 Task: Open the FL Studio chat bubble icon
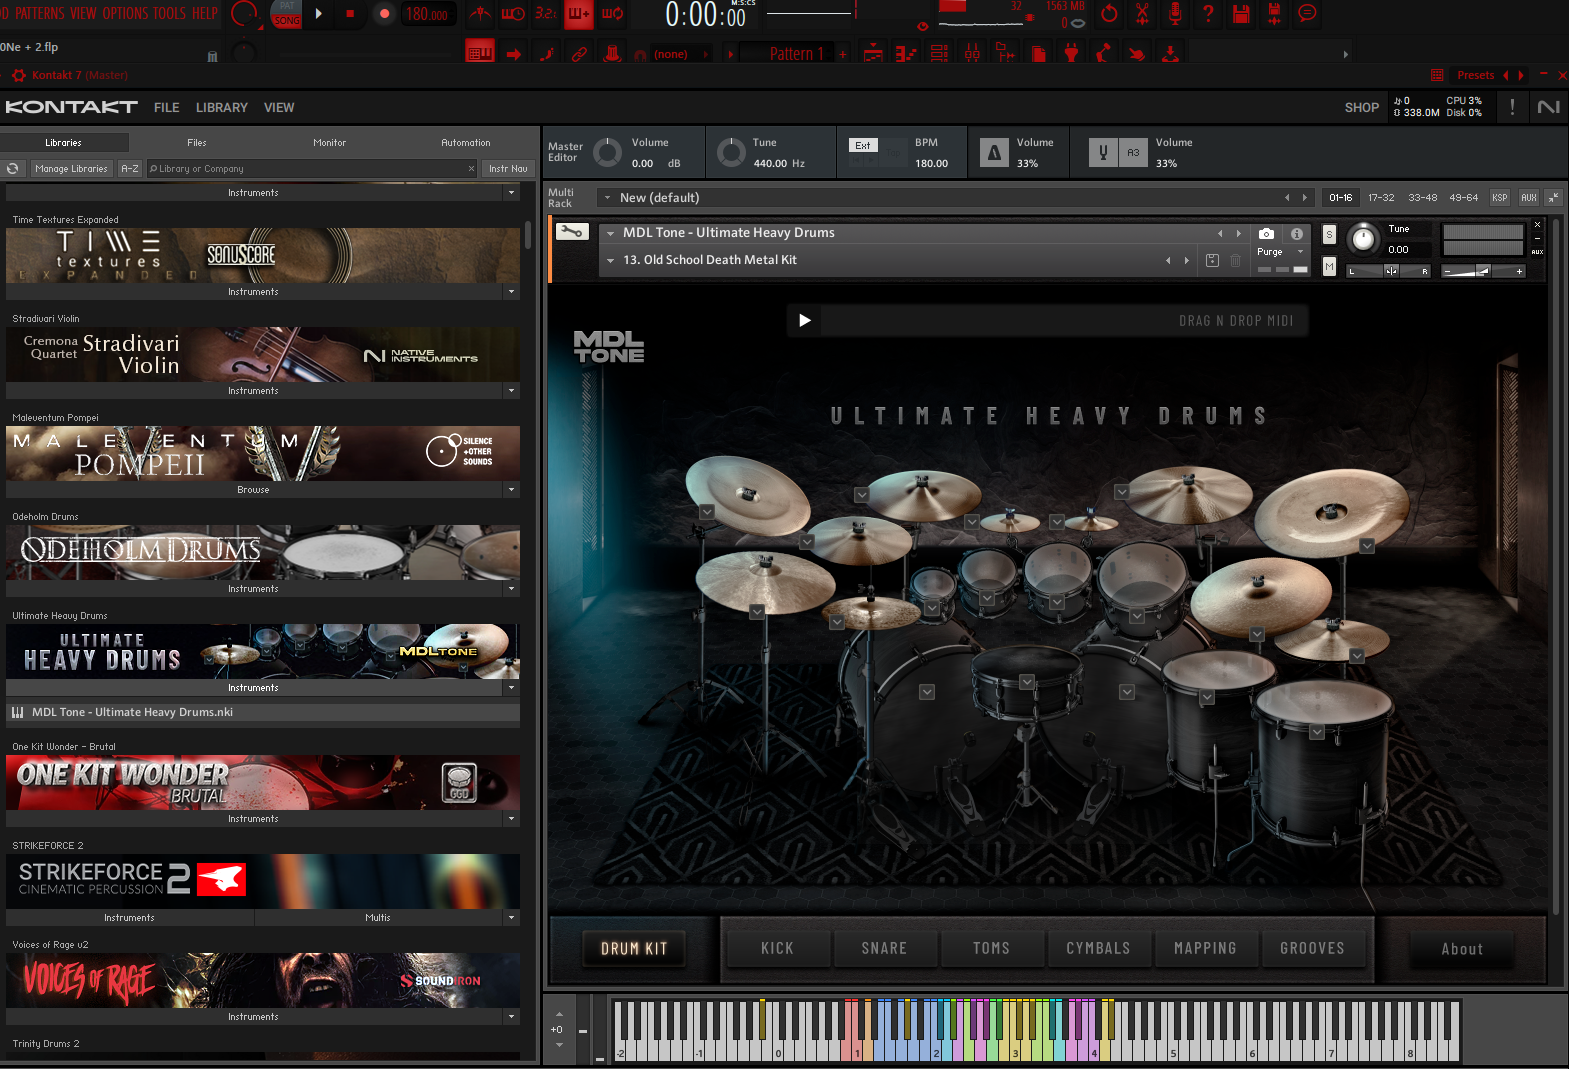tap(1307, 14)
